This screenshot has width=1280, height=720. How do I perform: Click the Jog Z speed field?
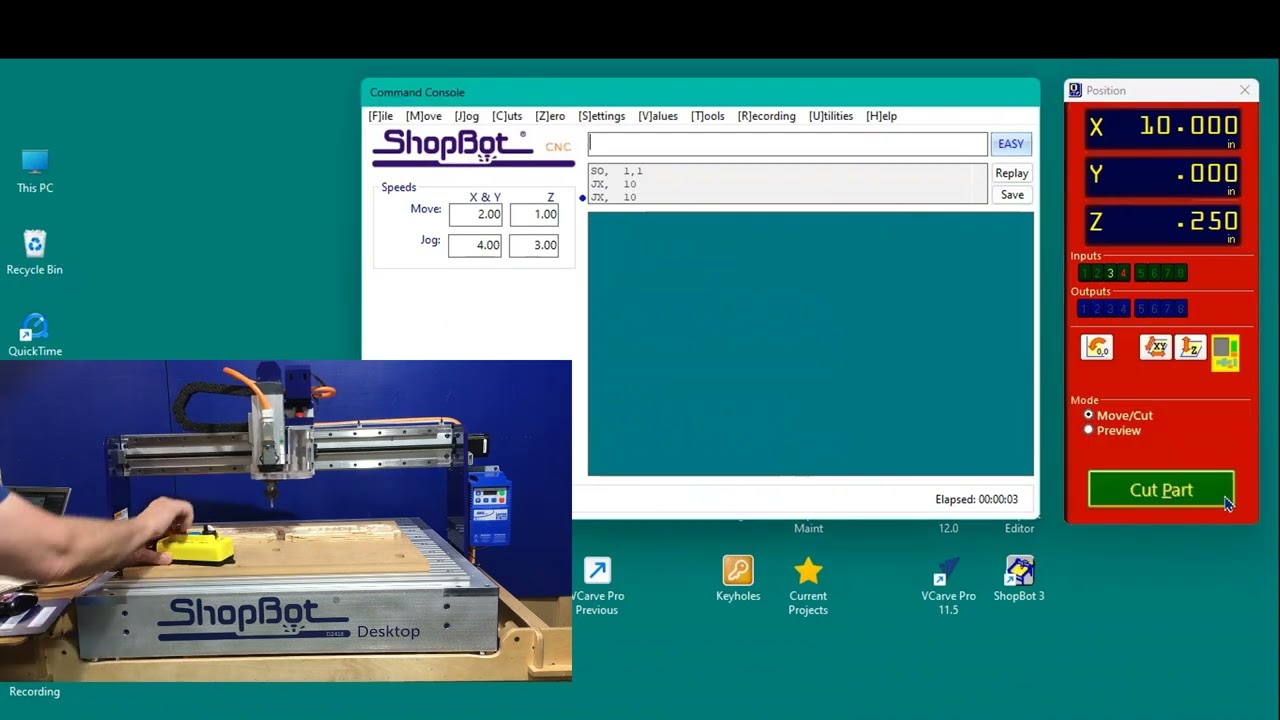[x=534, y=245]
